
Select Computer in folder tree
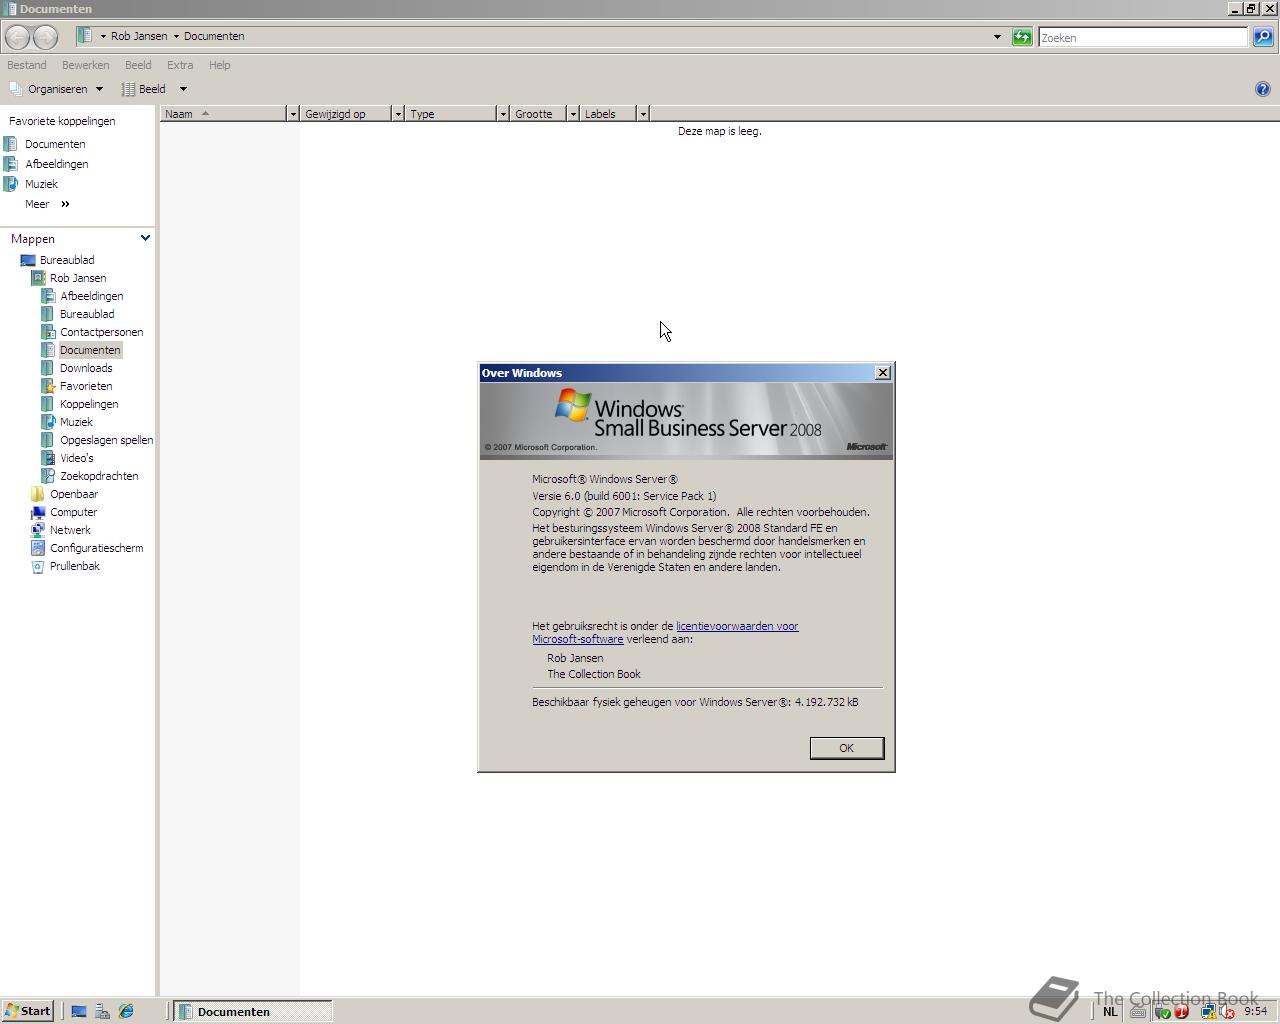point(73,512)
